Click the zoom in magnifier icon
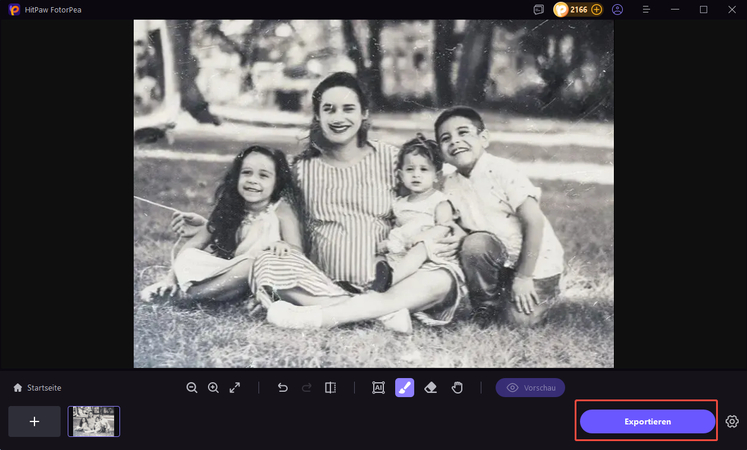 213,388
